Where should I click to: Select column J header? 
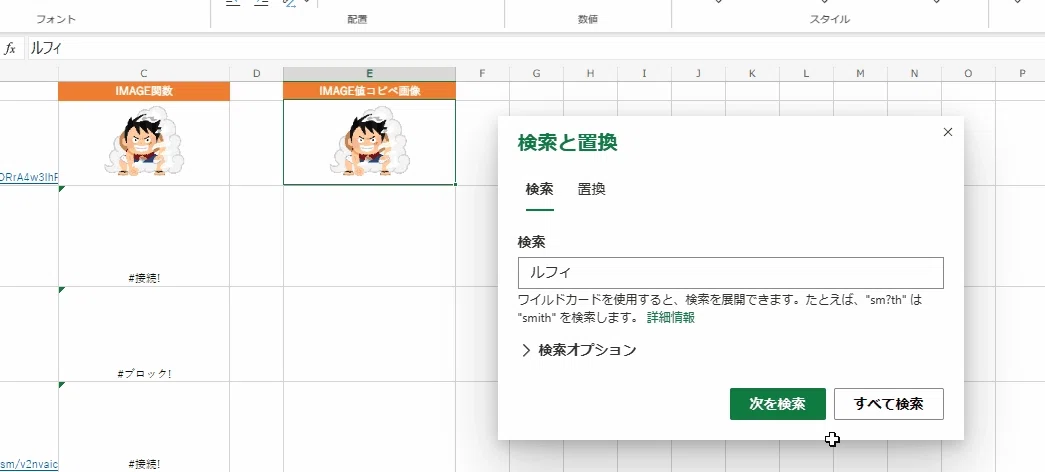[x=698, y=74]
